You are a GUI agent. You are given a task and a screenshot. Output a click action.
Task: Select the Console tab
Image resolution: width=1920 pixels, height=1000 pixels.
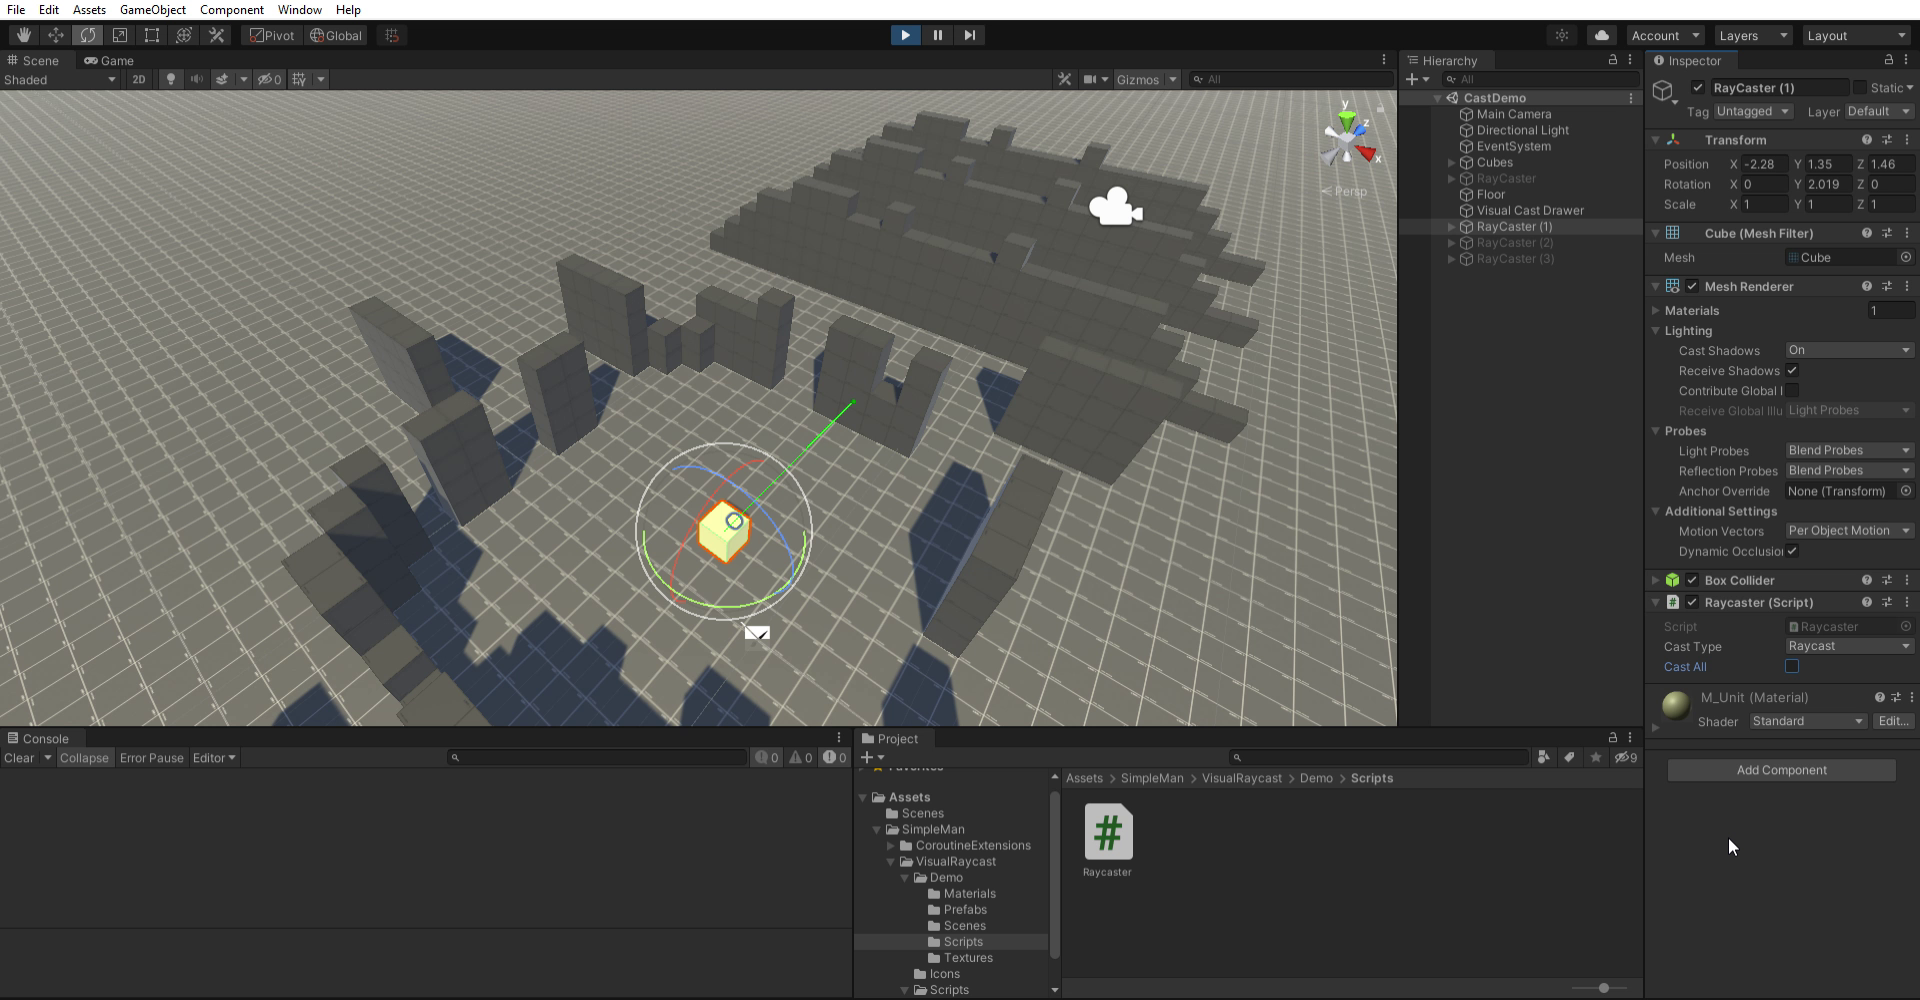pos(37,738)
